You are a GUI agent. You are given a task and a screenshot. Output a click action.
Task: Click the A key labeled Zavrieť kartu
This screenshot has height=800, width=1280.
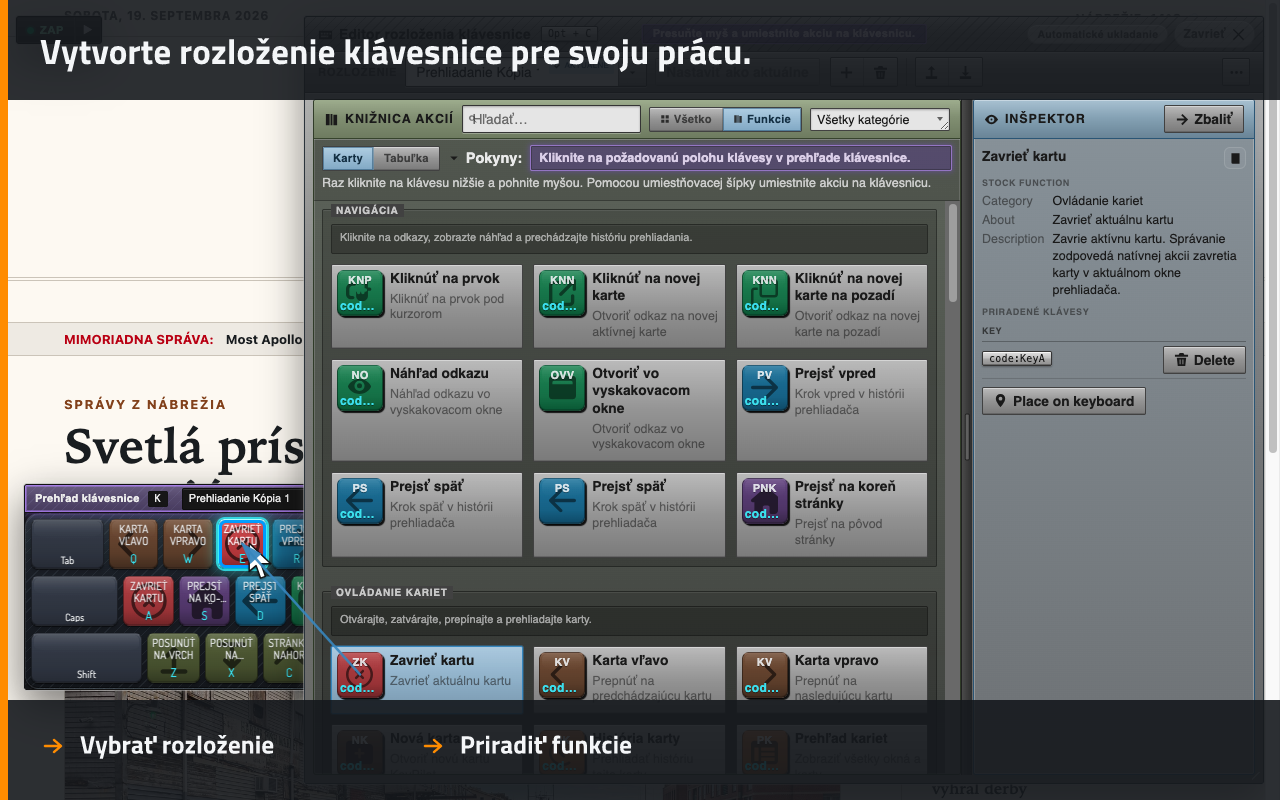coord(148,601)
